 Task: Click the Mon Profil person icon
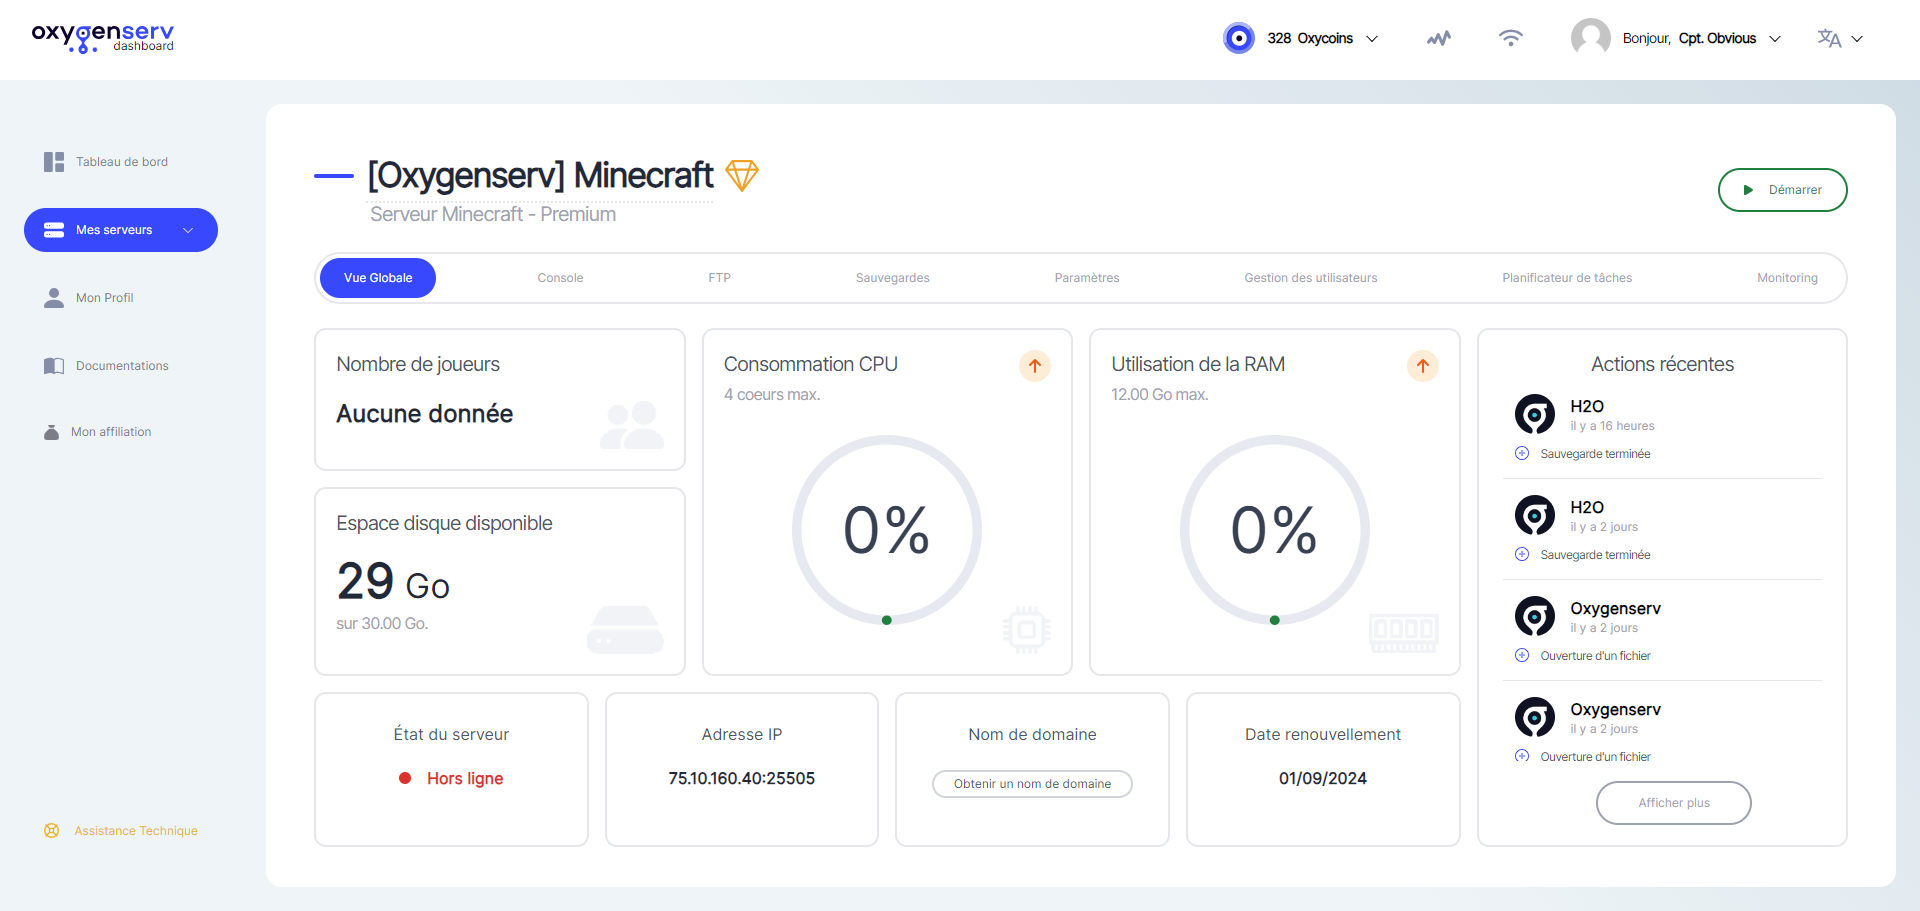pyautogui.click(x=54, y=298)
